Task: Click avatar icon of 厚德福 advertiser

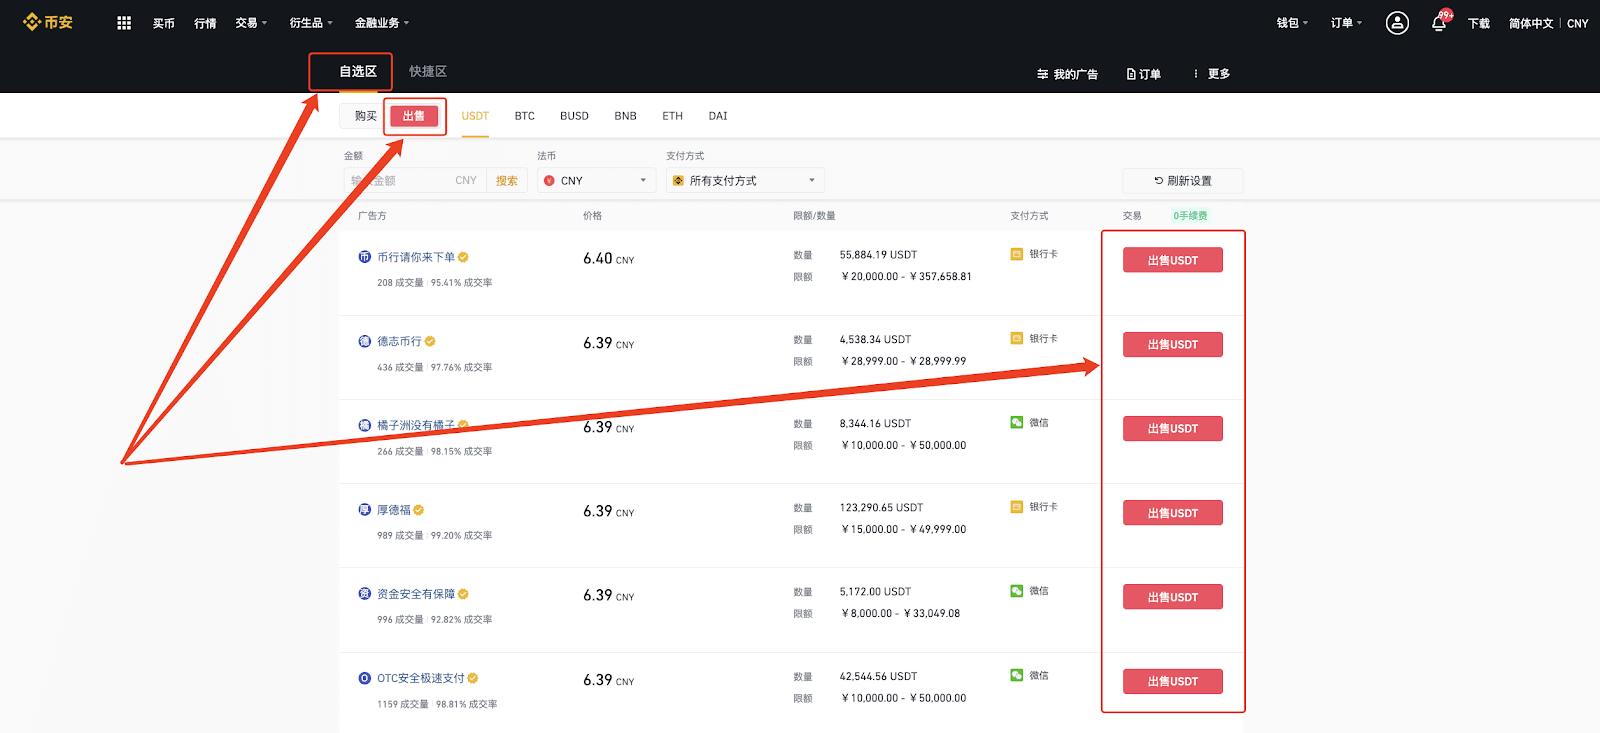Action: (364, 510)
